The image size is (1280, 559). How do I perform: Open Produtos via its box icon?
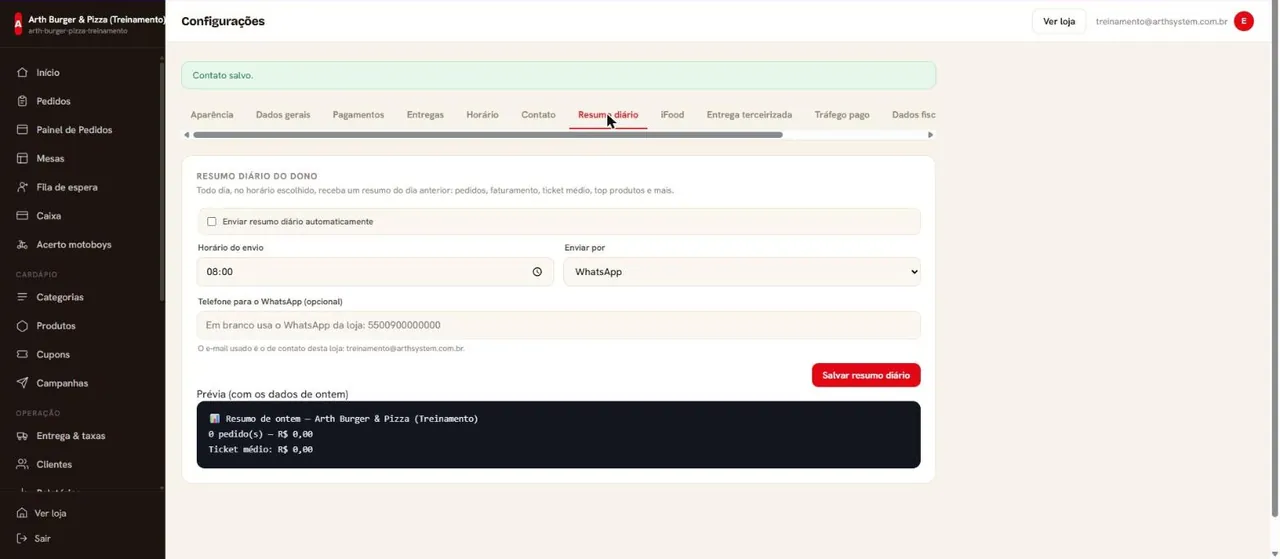click(x=22, y=326)
